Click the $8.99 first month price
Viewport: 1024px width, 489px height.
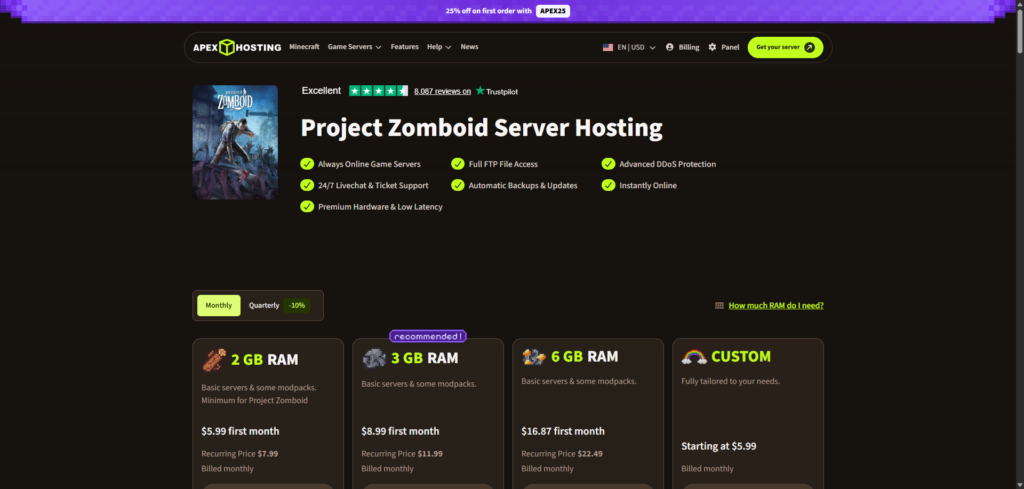400,431
